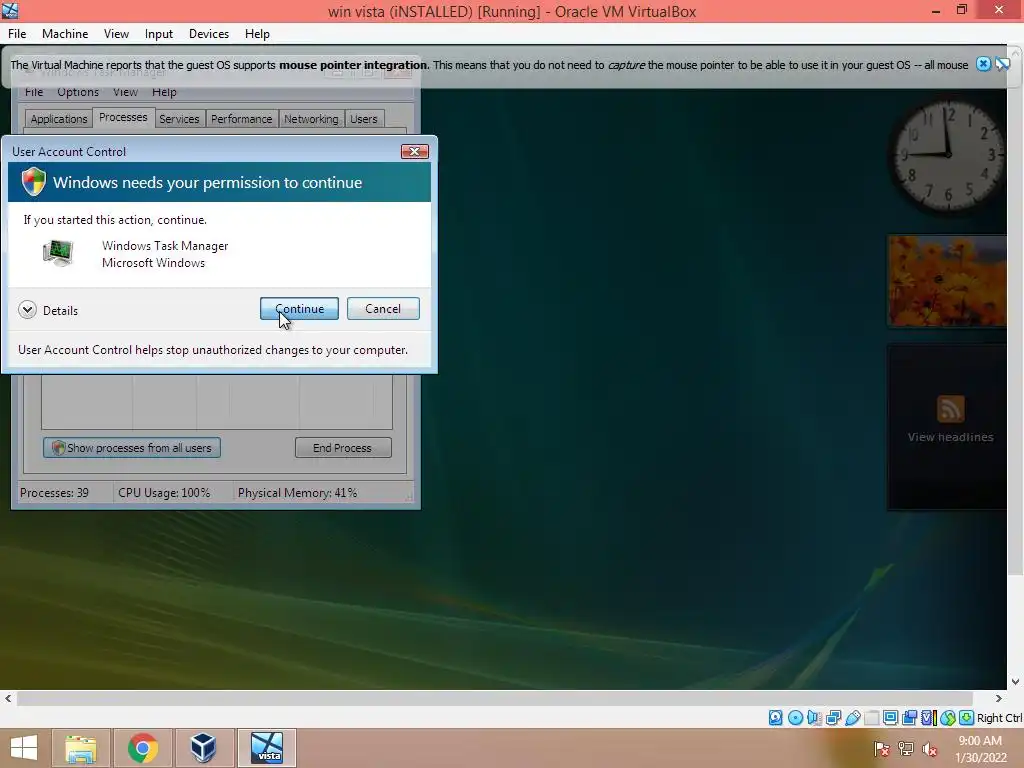The image size is (1024, 768).
Task: Click the VirtualBox window title icon
Action: pyautogui.click(x=10, y=10)
